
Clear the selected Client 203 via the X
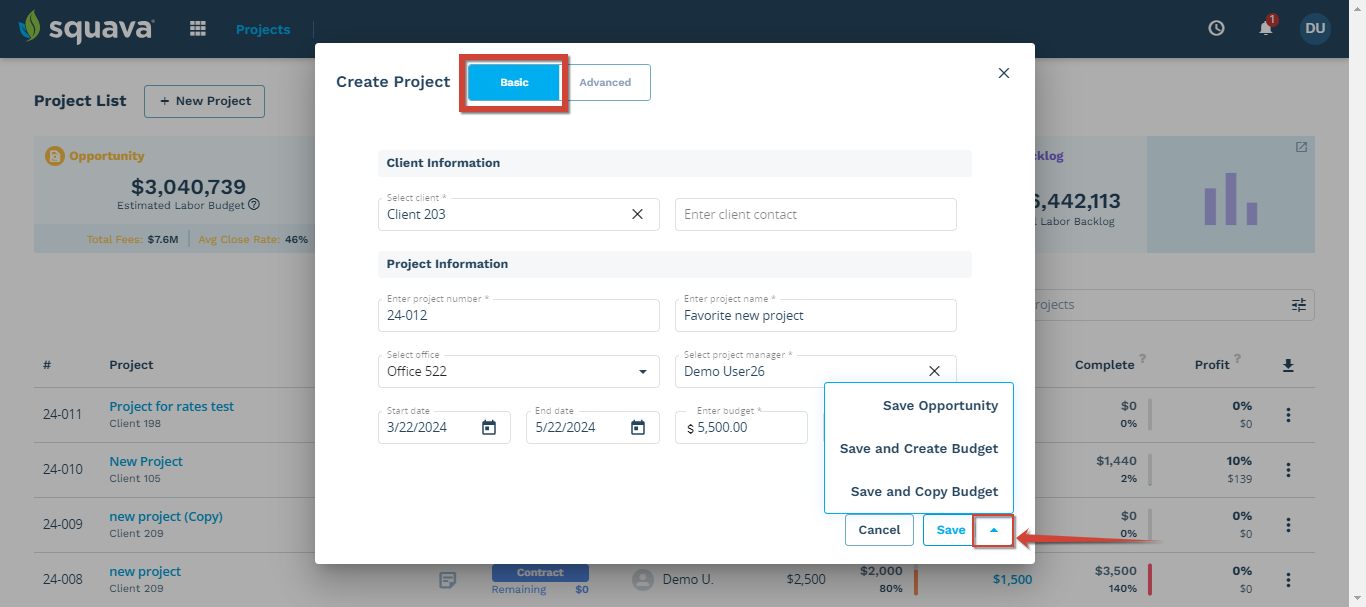point(637,213)
